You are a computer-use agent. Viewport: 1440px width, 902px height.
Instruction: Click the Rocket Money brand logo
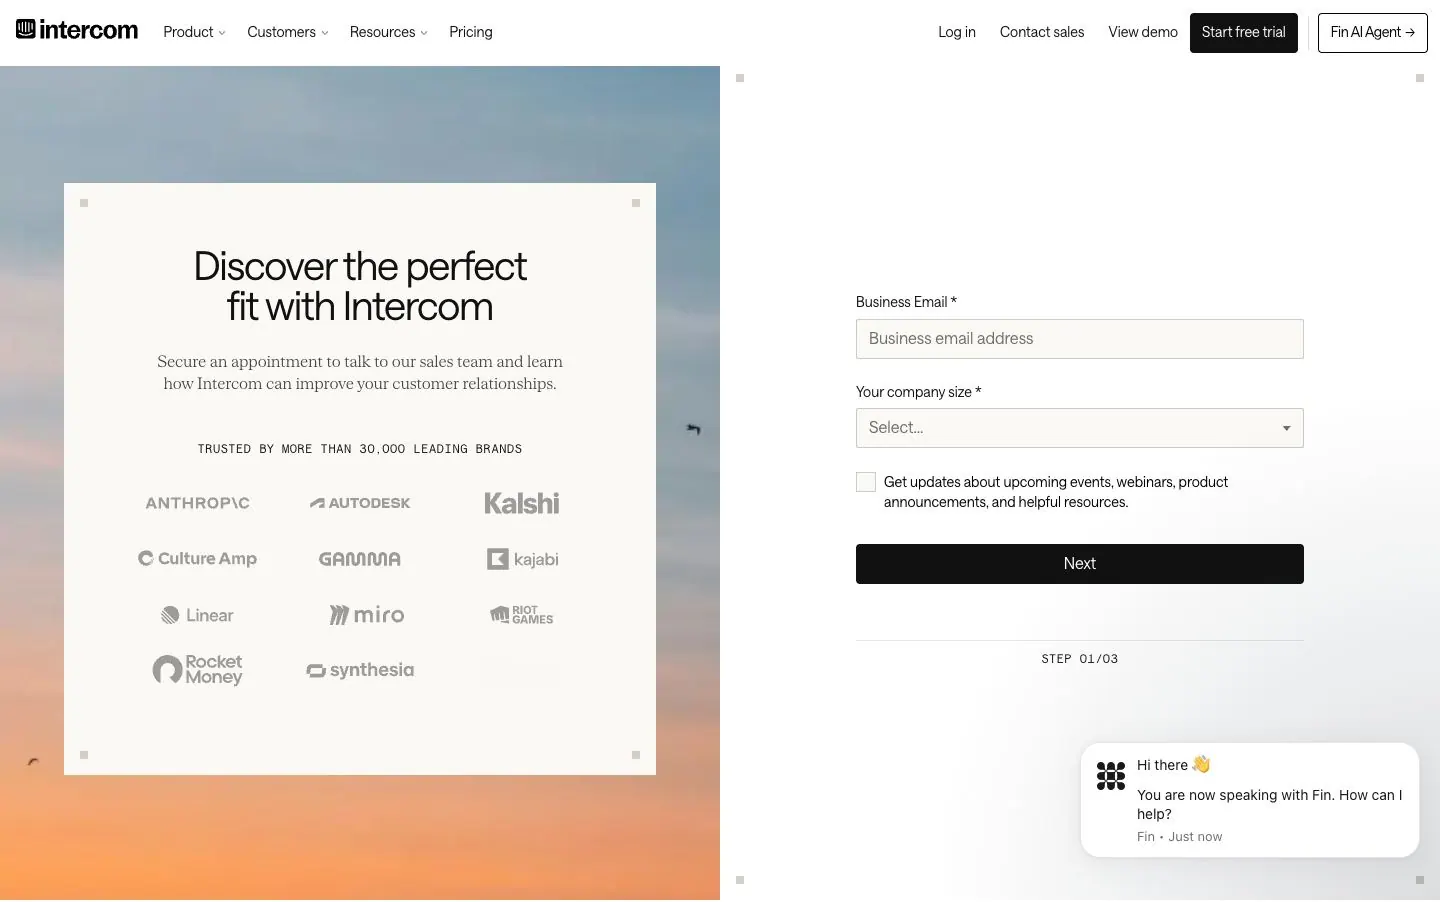198,670
